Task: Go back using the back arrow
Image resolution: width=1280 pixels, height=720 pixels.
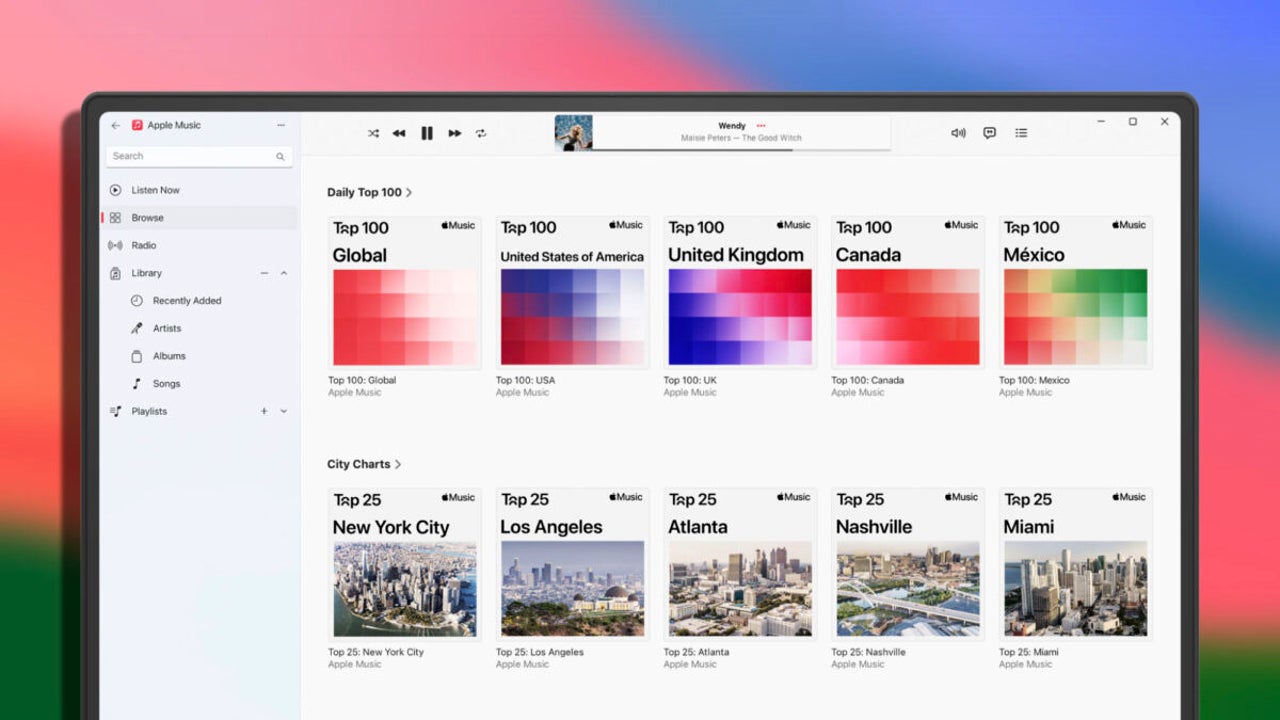Action: (x=115, y=126)
